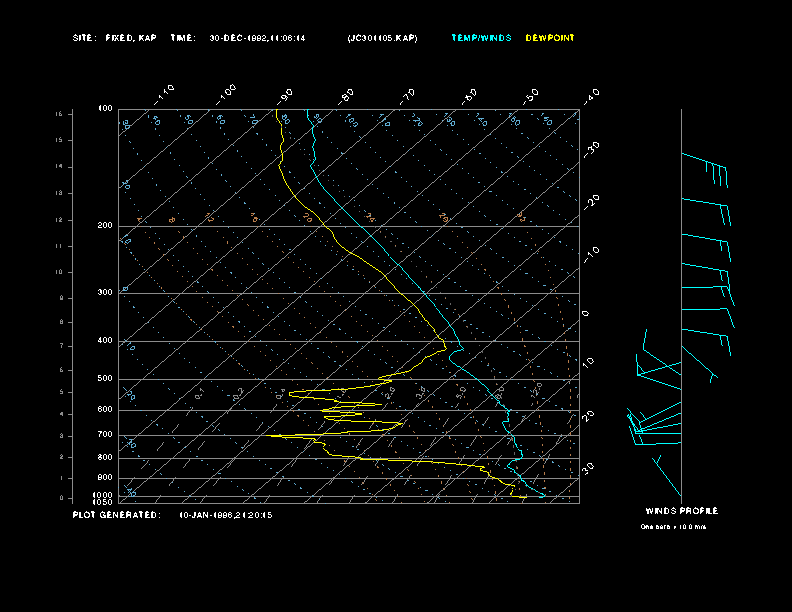Click the '-80' temperature axis label
The image size is (792, 612).
(346, 96)
